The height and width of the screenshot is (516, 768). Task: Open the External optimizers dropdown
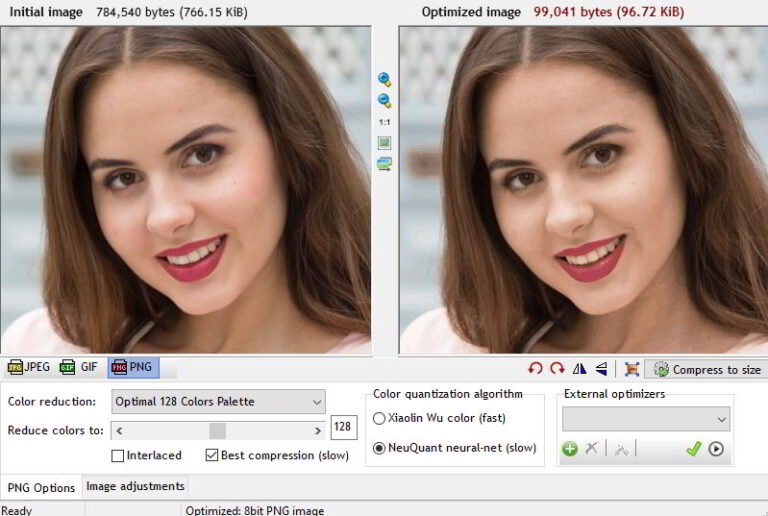click(646, 419)
